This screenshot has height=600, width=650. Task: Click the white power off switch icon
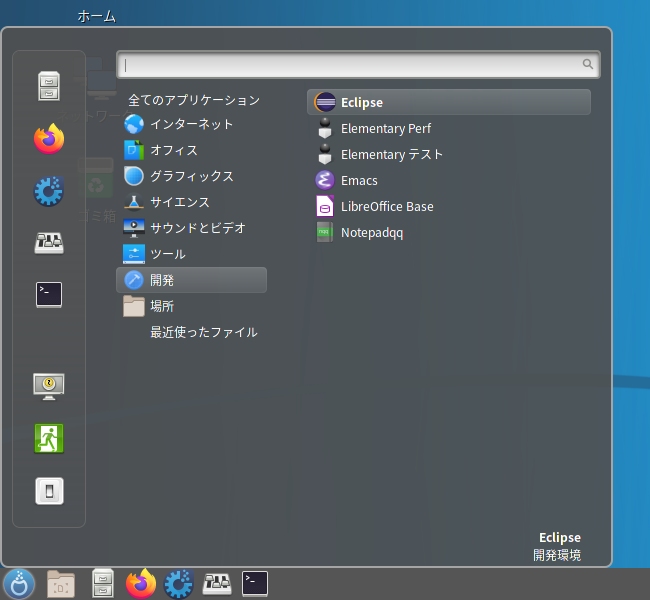(49, 491)
